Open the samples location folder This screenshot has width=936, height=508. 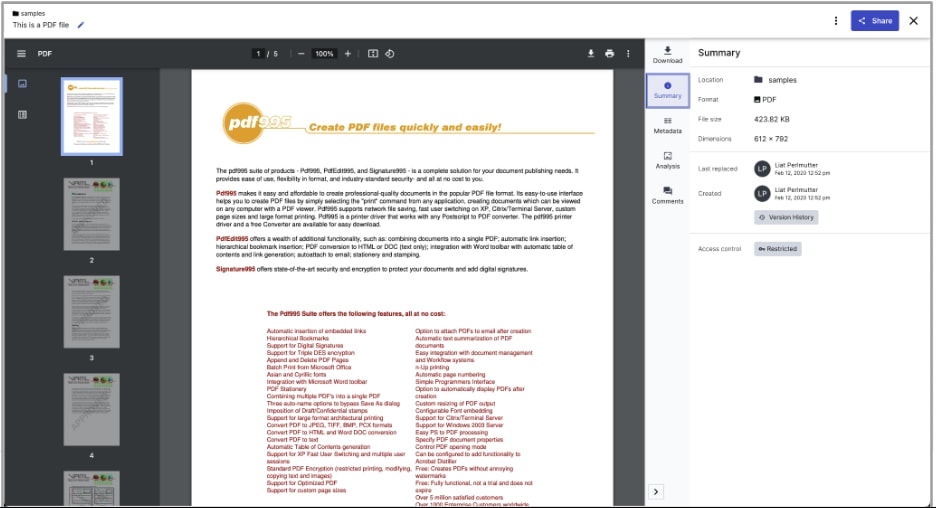775,80
